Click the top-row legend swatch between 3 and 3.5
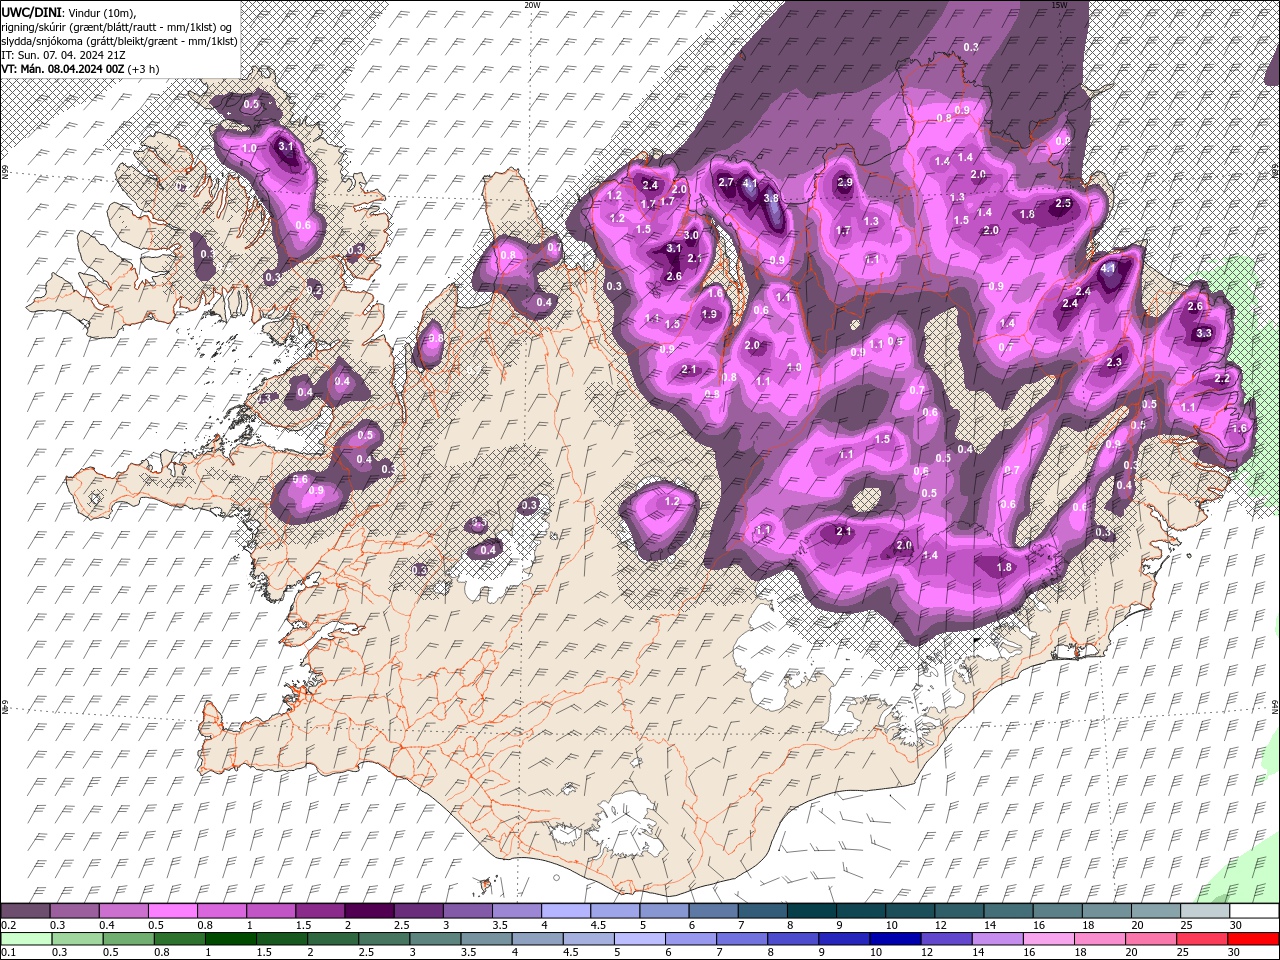The width and height of the screenshot is (1280, 960). pos(467,911)
